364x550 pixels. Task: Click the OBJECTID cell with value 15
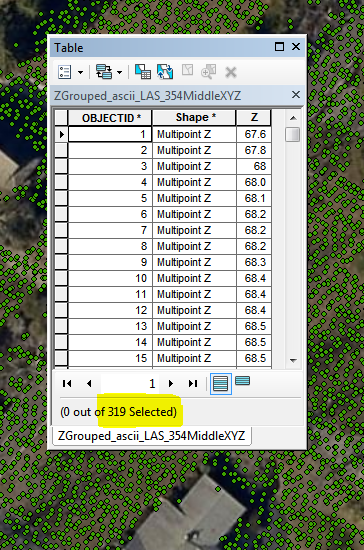[110, 358]
